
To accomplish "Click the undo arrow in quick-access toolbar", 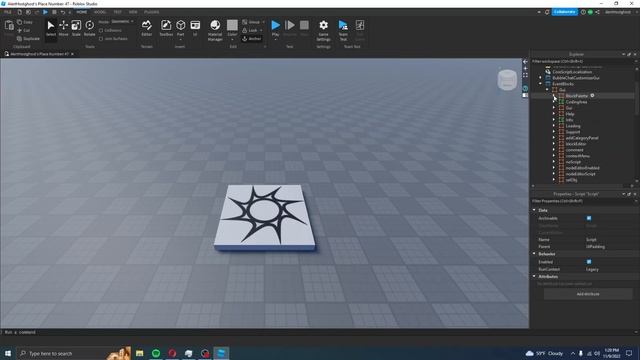I will click(63, 12).
